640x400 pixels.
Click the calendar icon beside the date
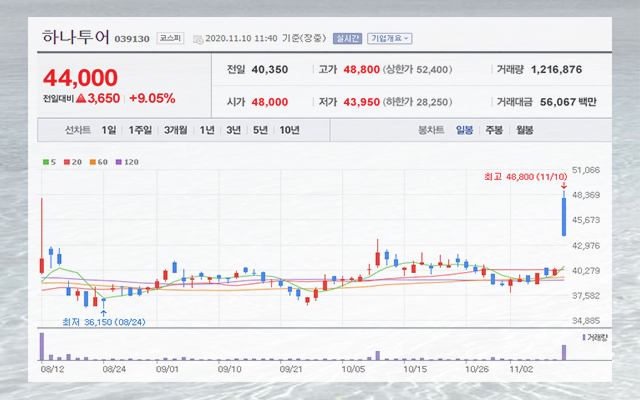[x=198, y=39]
